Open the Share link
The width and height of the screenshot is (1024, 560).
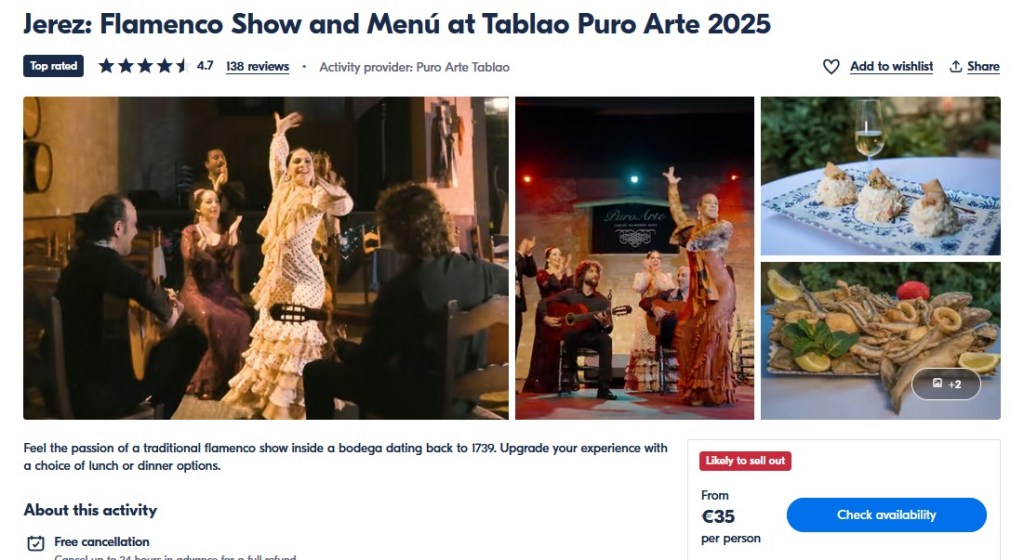pos(983,67)
